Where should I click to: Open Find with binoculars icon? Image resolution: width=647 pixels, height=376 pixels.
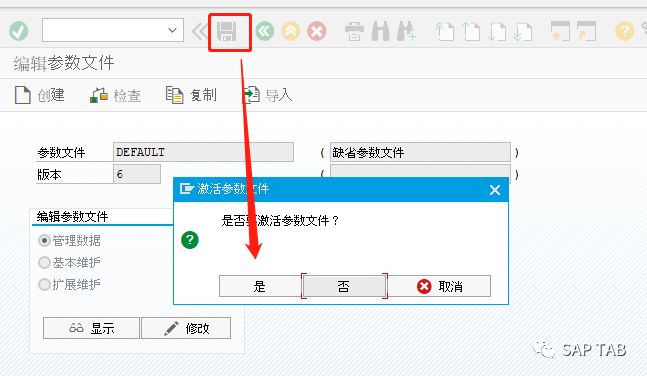(x=380, y=31)
